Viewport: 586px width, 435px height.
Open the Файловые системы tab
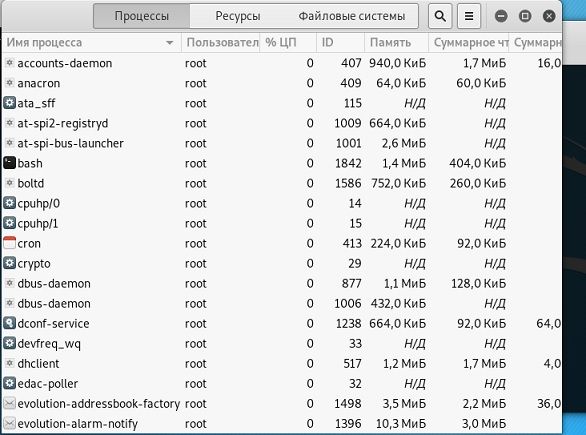click(352, 16)
